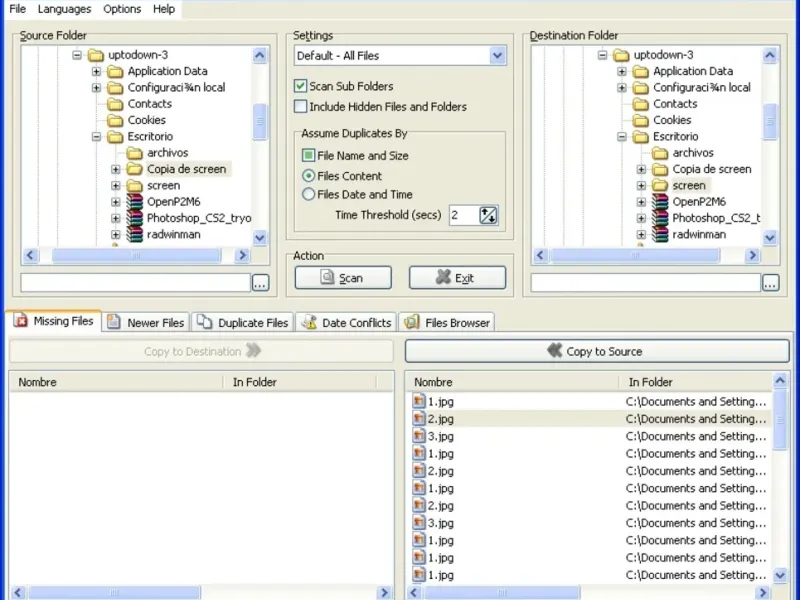The height and width of the screenshot is (600, 800).
Task: Click the right file list vertical scrollbar thumb
Action: click(x=780, y=419)
